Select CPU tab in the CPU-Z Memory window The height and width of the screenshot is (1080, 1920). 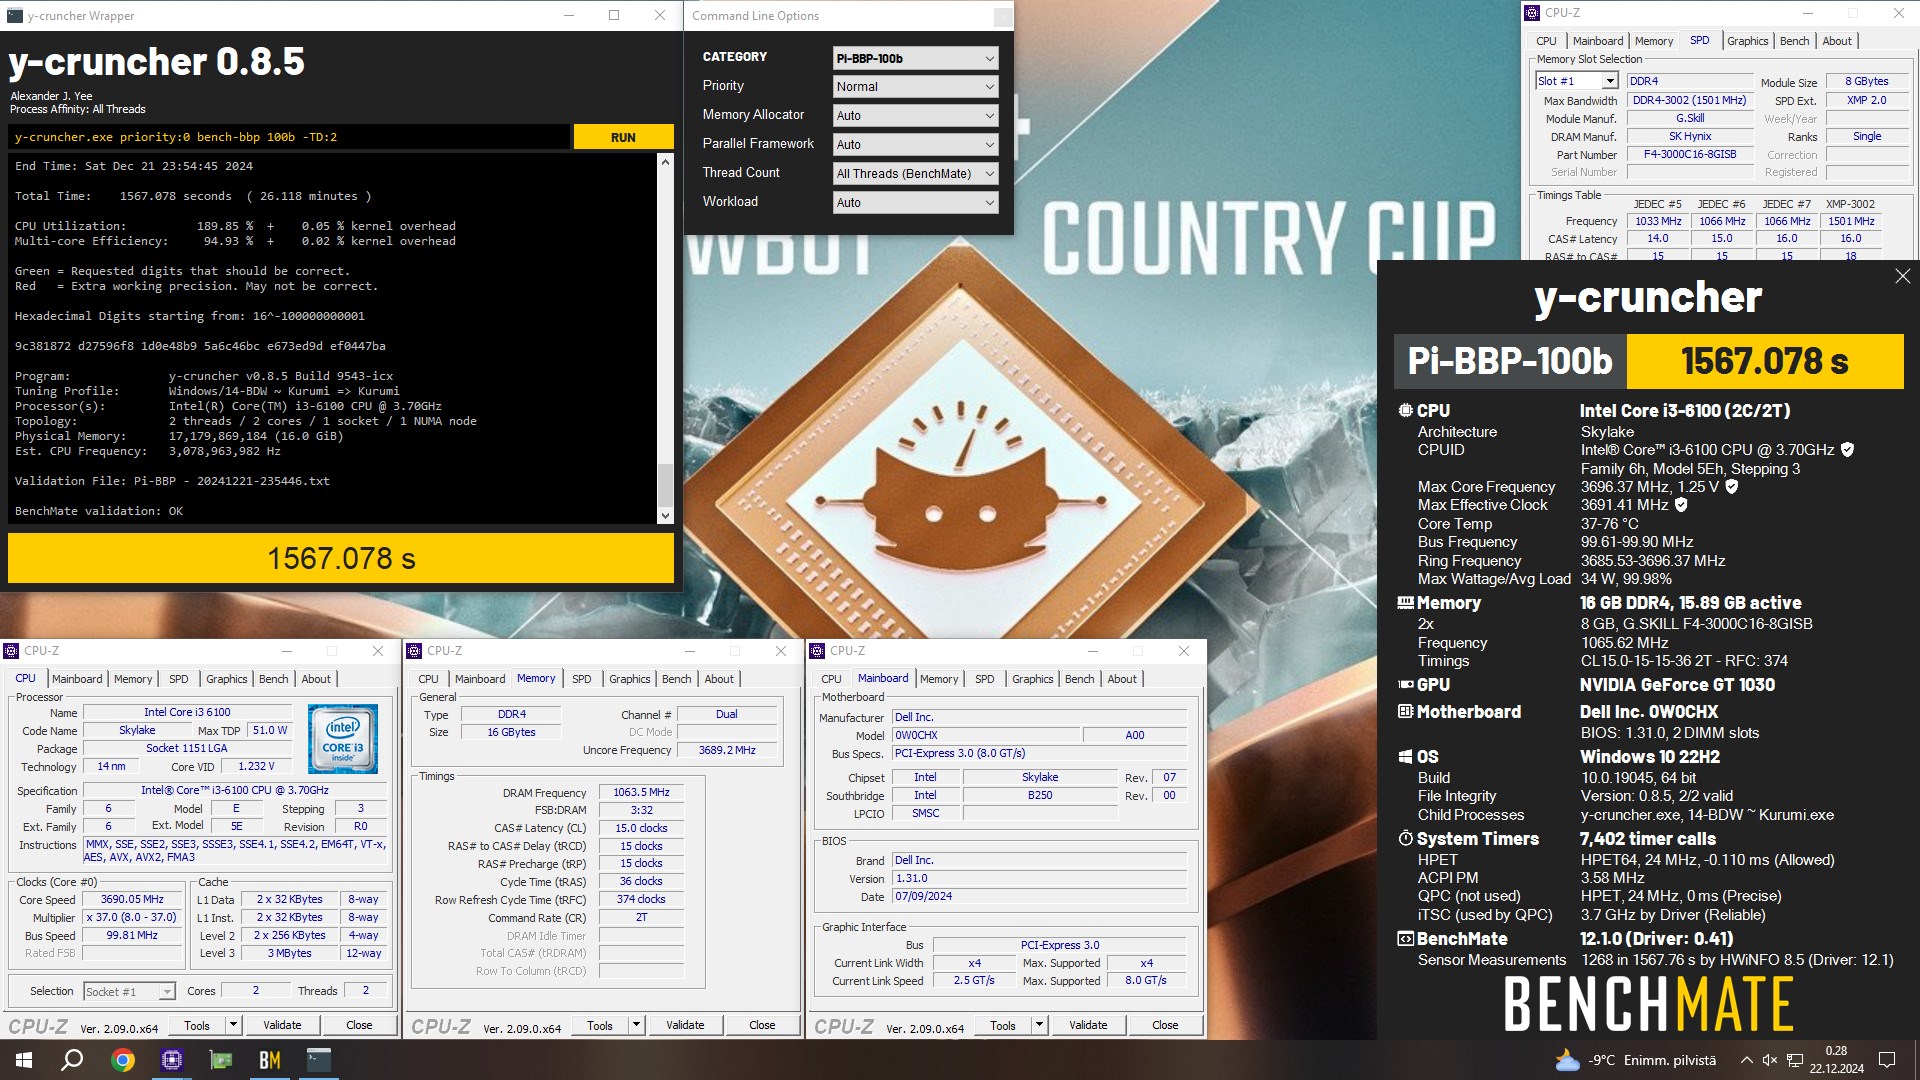pos(428,679)
